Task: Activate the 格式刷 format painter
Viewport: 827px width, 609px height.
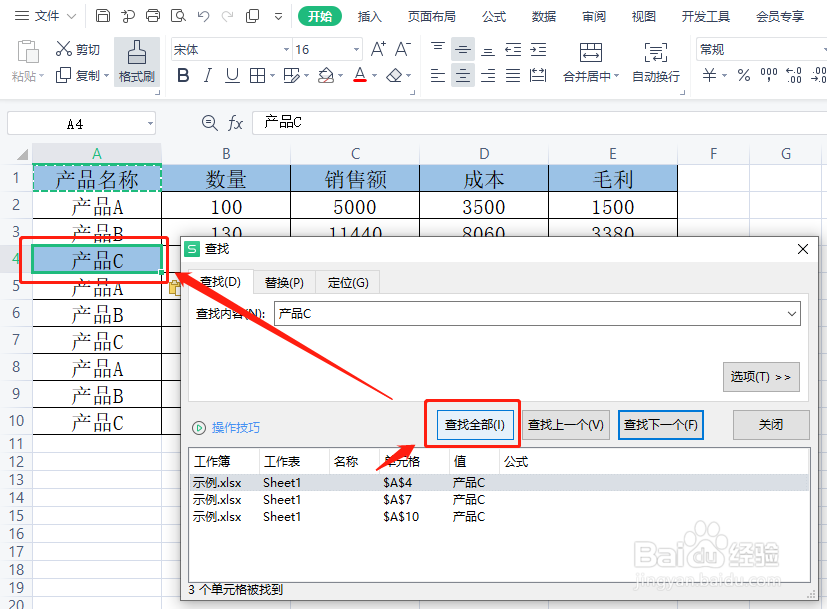Action: (x=136, y=63)
